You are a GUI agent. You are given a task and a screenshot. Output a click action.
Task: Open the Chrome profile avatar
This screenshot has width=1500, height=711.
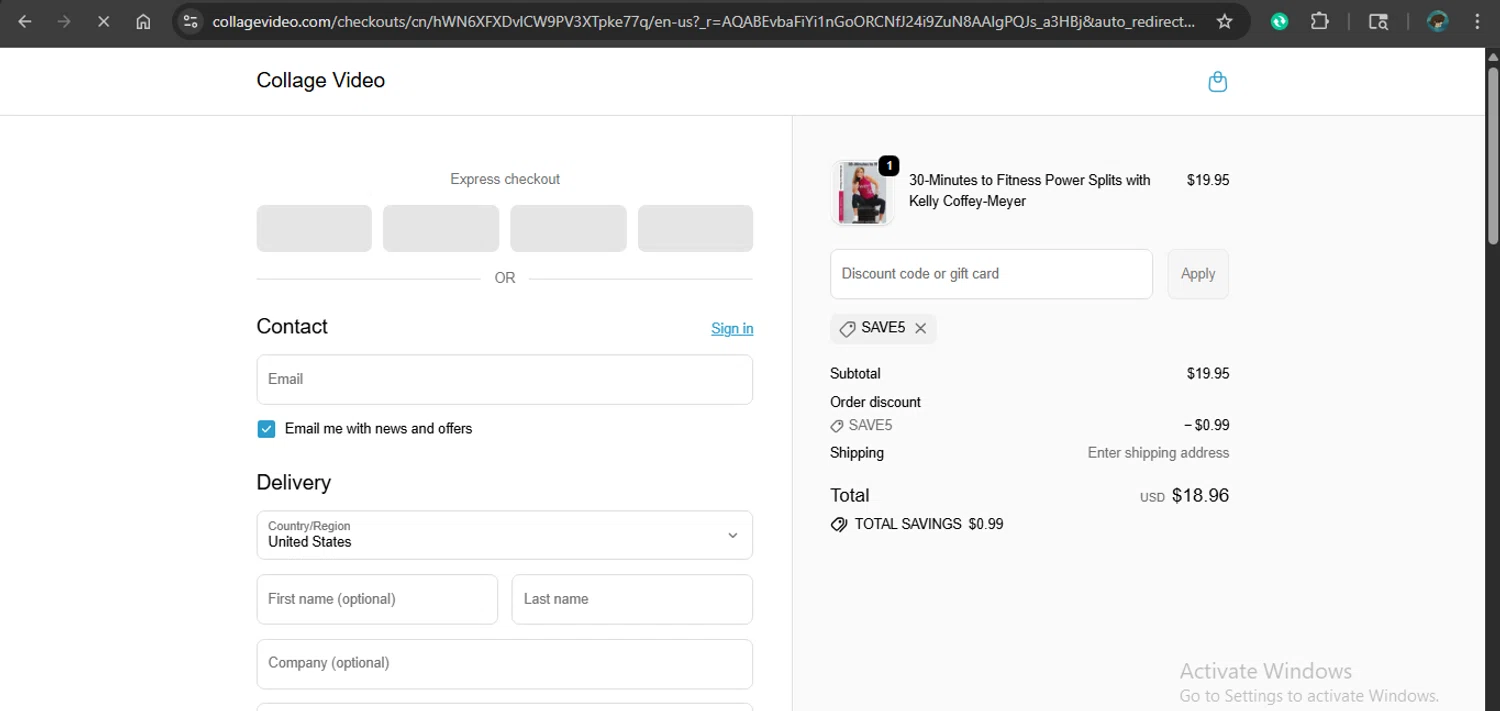point(1438,21)
